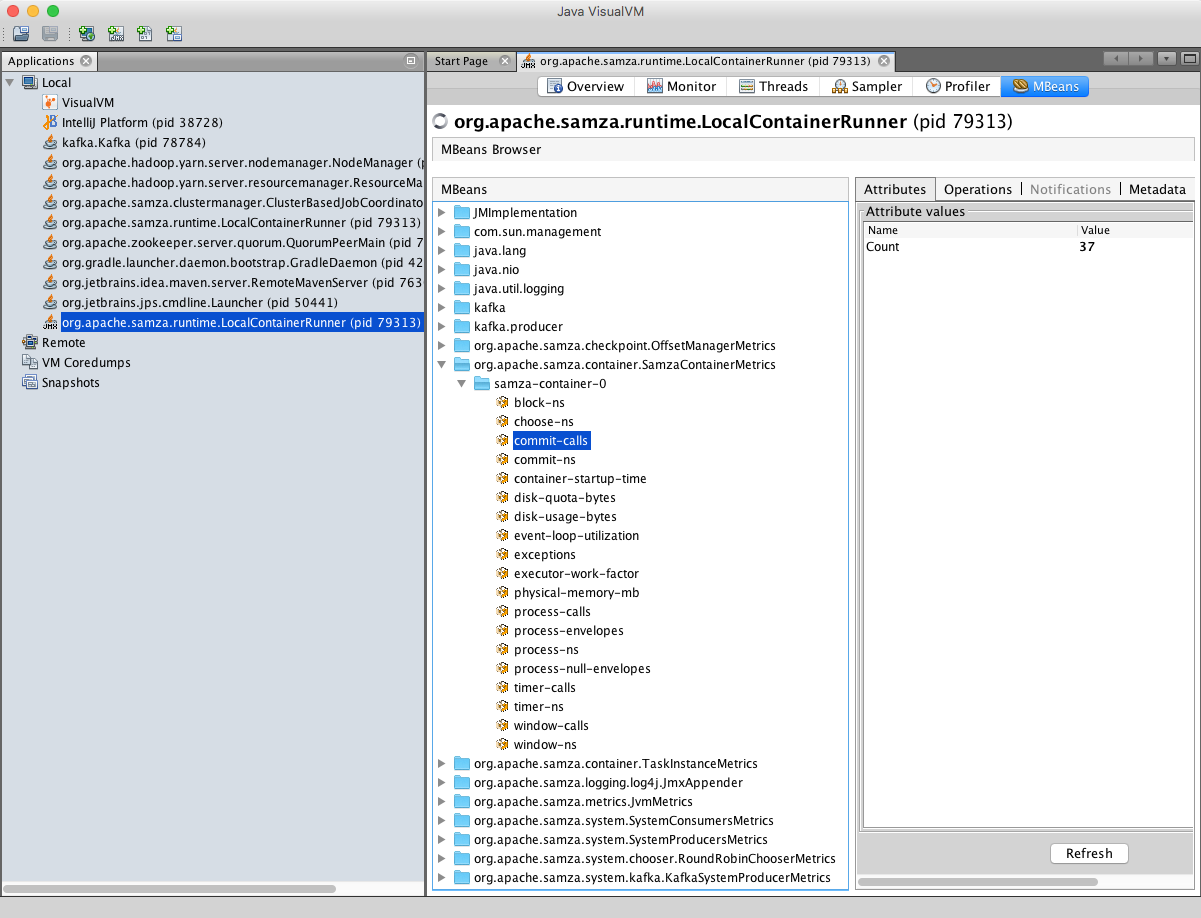The image size is (1201, 918).
Task: Expand the java.lang MBeans folder
Action: [442, 251]
